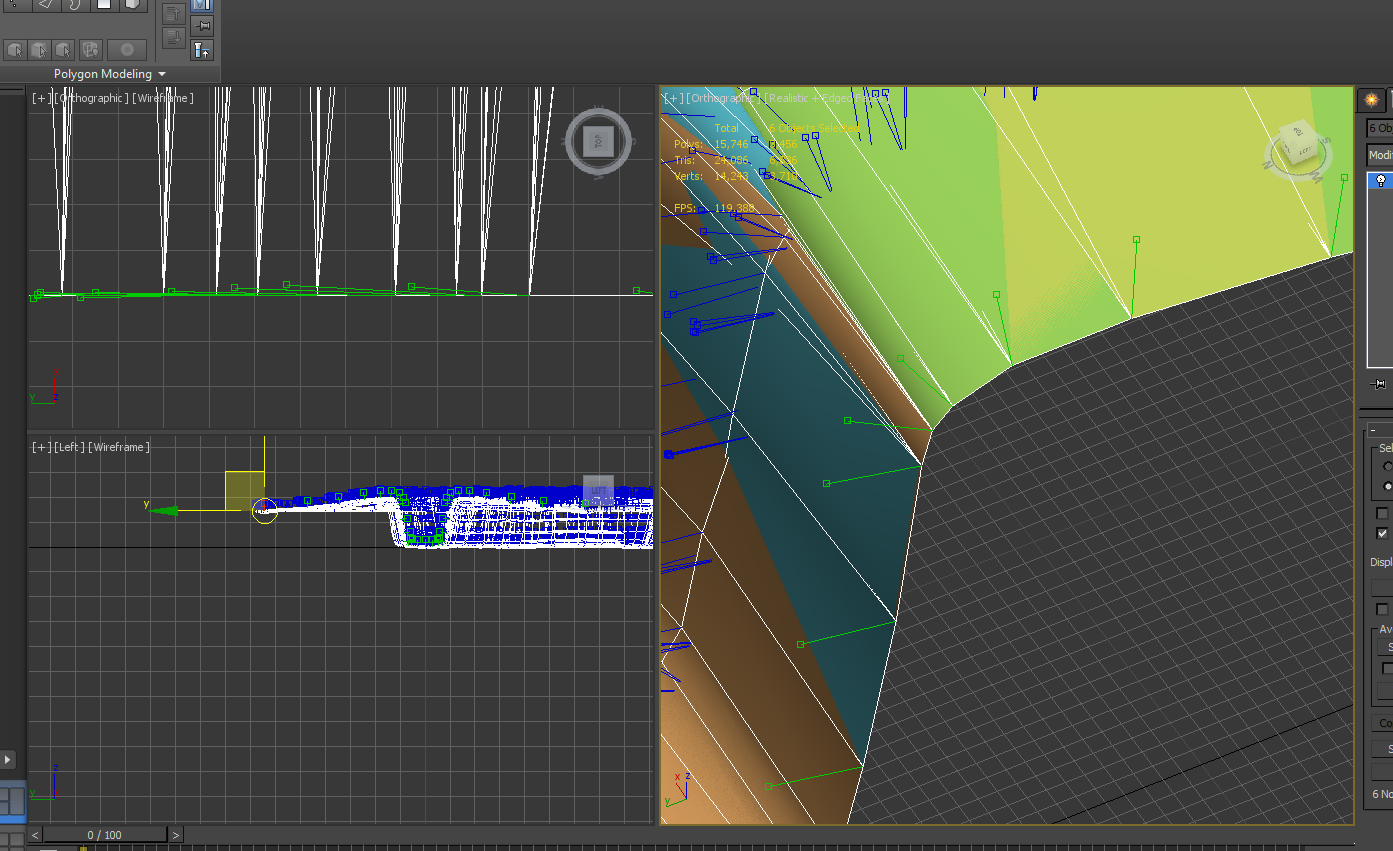Open the [+] menu of the Left viewport
The image size is (1393, 851).
[x=41, y=447]
